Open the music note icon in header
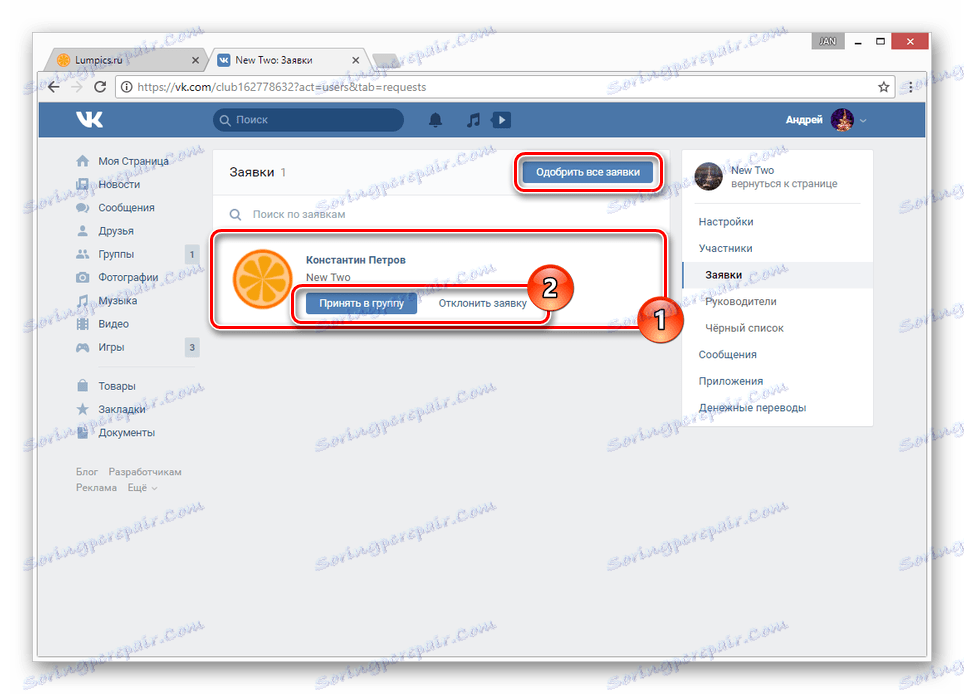Screen dimensions: 964x694 click(473, 120)
